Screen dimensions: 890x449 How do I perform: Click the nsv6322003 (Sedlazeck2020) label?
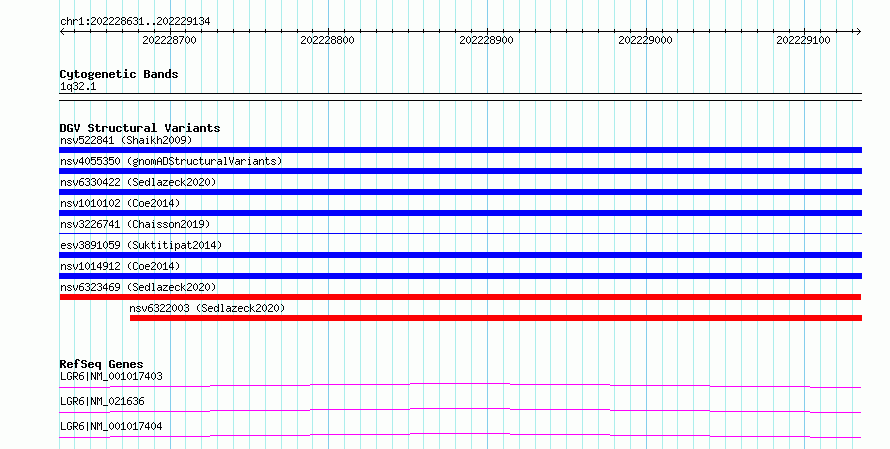207,308
